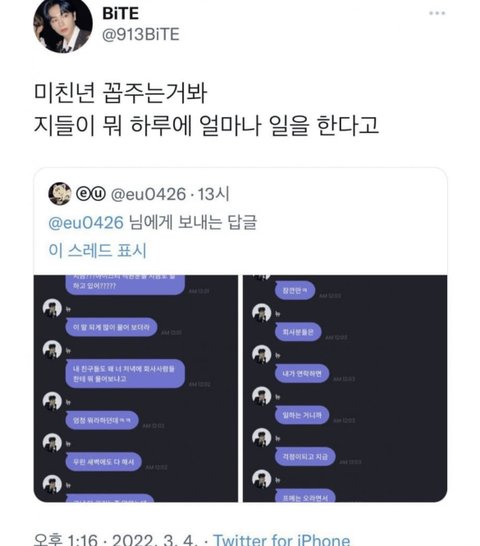Click the @eu0426 reply mention link
This screenshot has height=546, width=480.
coord(86,223)
